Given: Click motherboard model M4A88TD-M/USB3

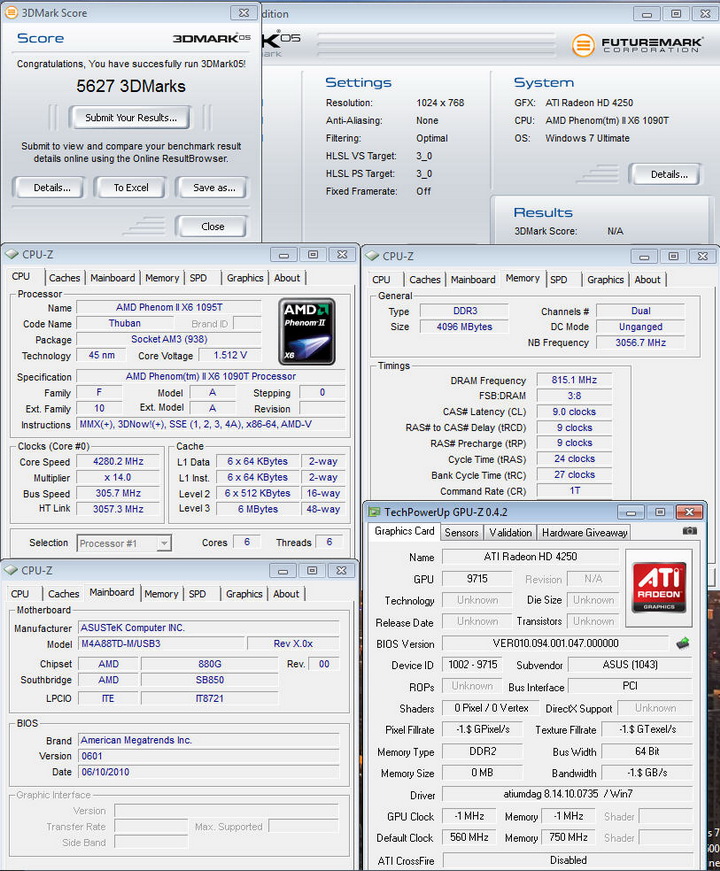Looking at the screenshot, I should [x=161, y=644].
